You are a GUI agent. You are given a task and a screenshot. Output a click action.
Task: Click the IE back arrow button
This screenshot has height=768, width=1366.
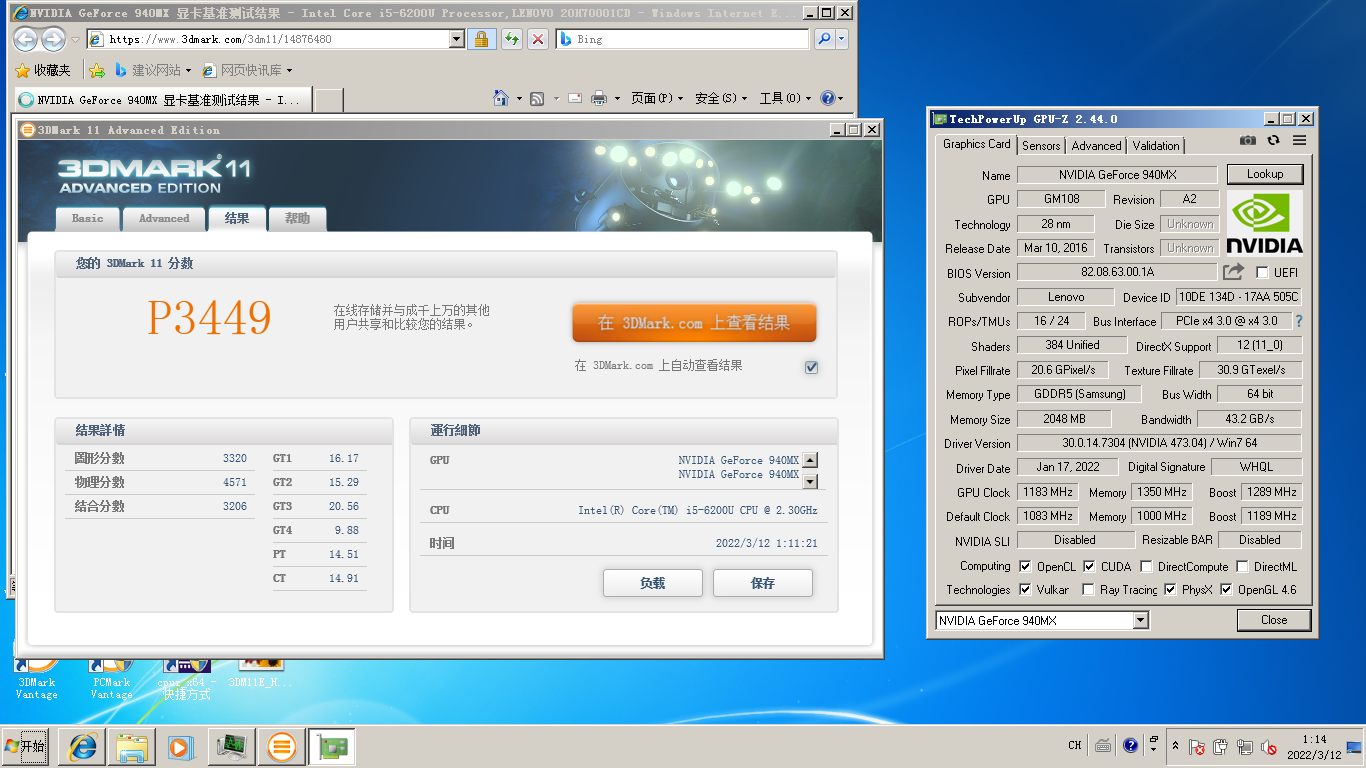[x=26, y=39]
